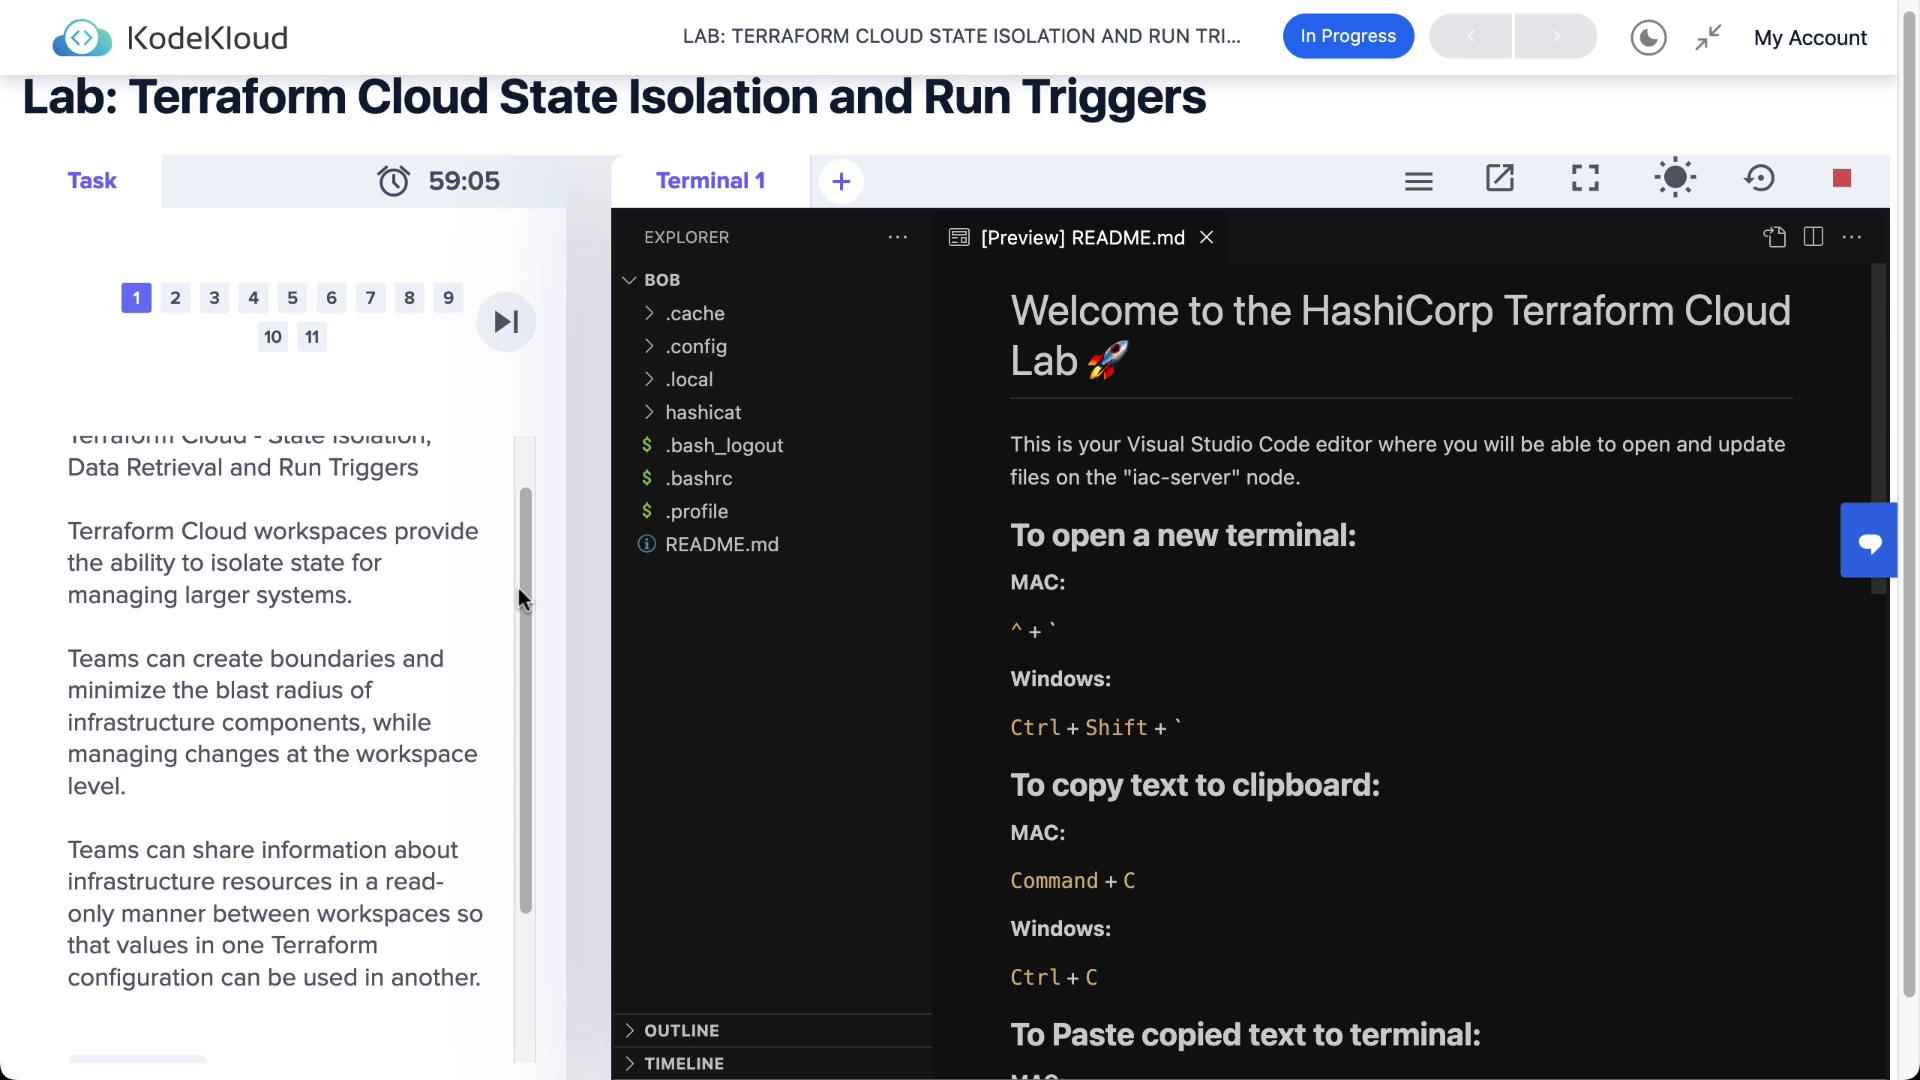Toggle dark mode moon icon in header

pyautogui.click(x=1648, y=38)
